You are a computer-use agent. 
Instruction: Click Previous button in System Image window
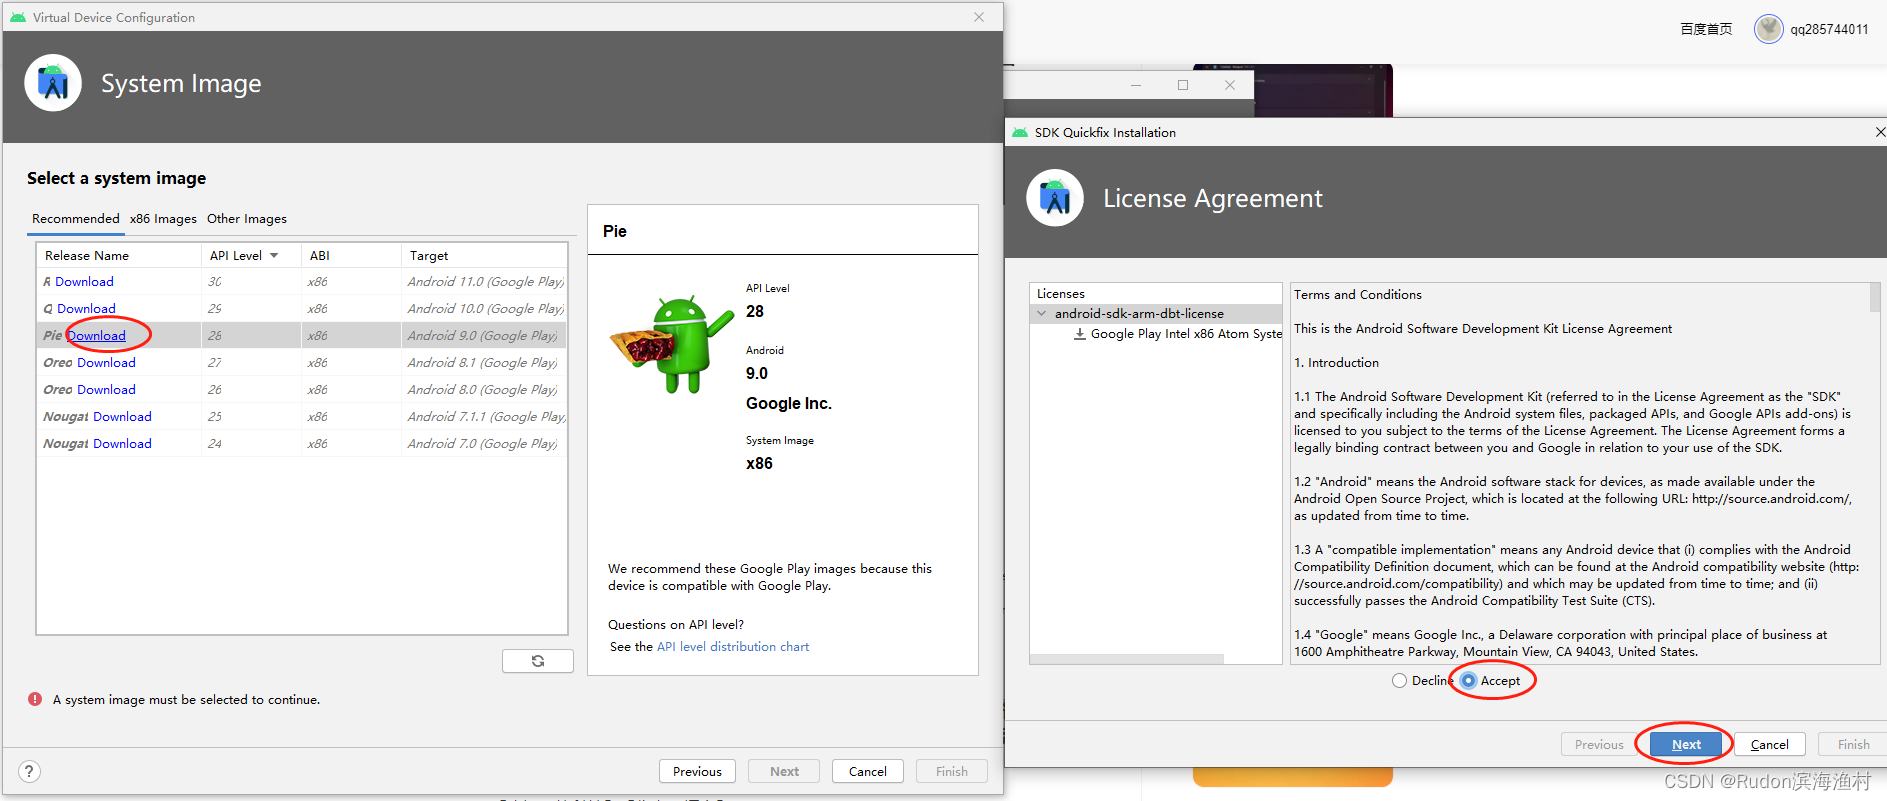[x=697, y=771]
